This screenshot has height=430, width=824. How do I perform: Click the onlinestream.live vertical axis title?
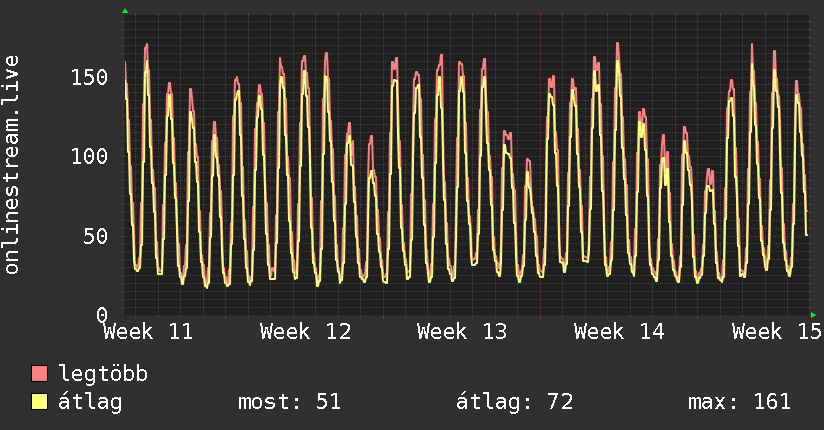click(x=11, y=165)
